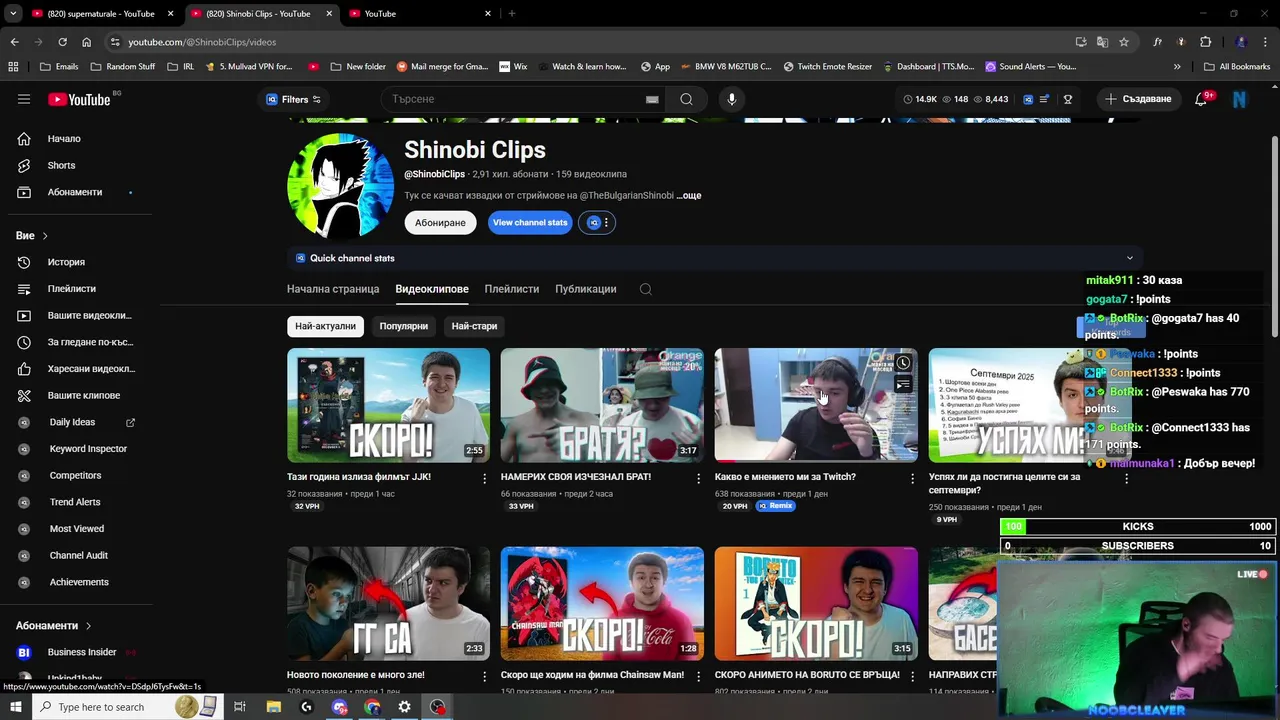Search within channel using magnifier icon

[646, 289]
